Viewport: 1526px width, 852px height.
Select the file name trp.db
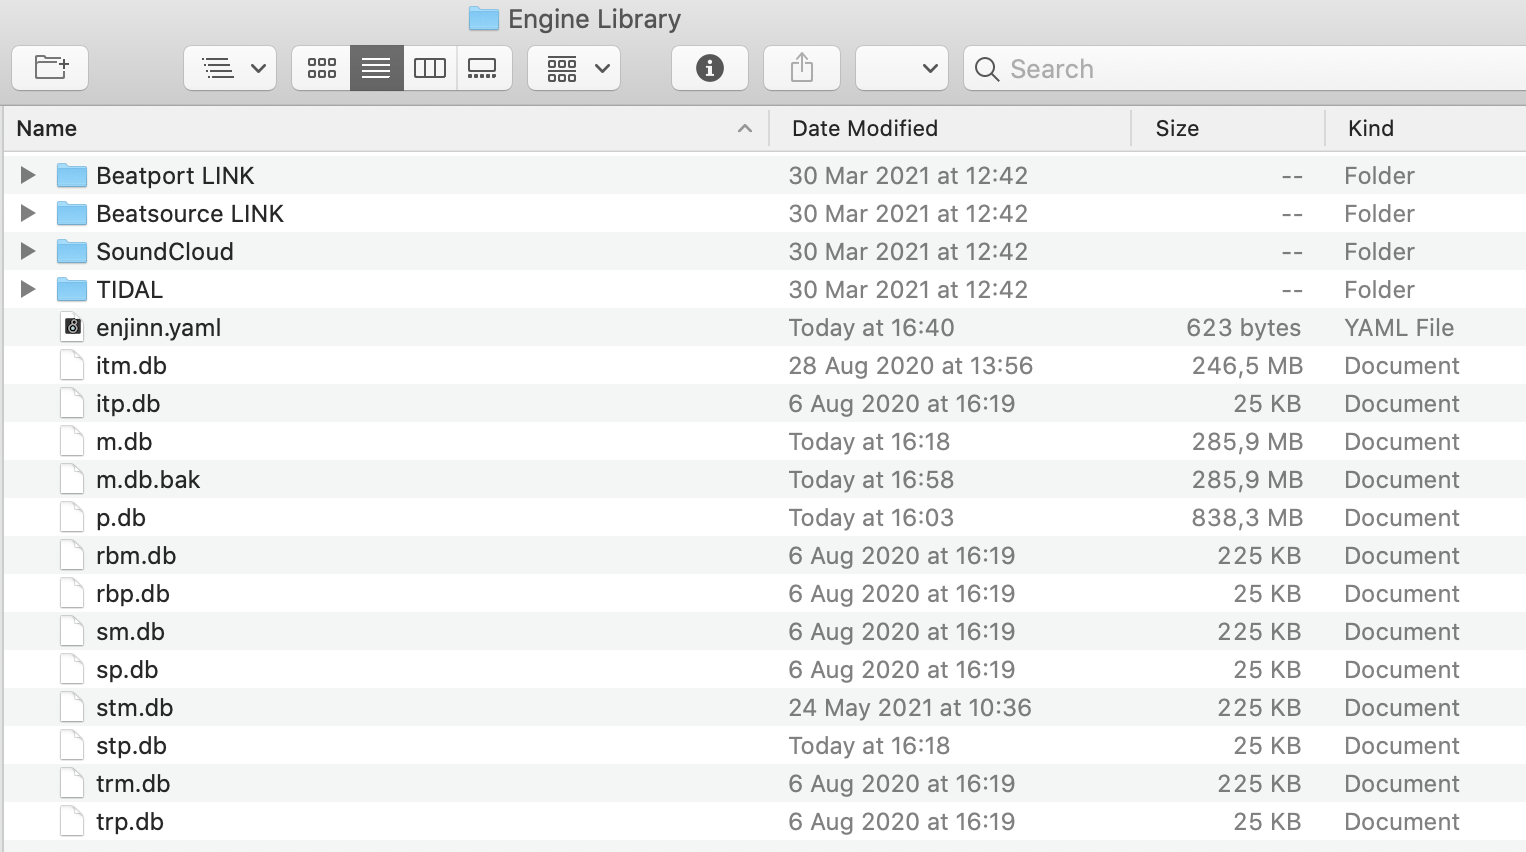(130, 822)
